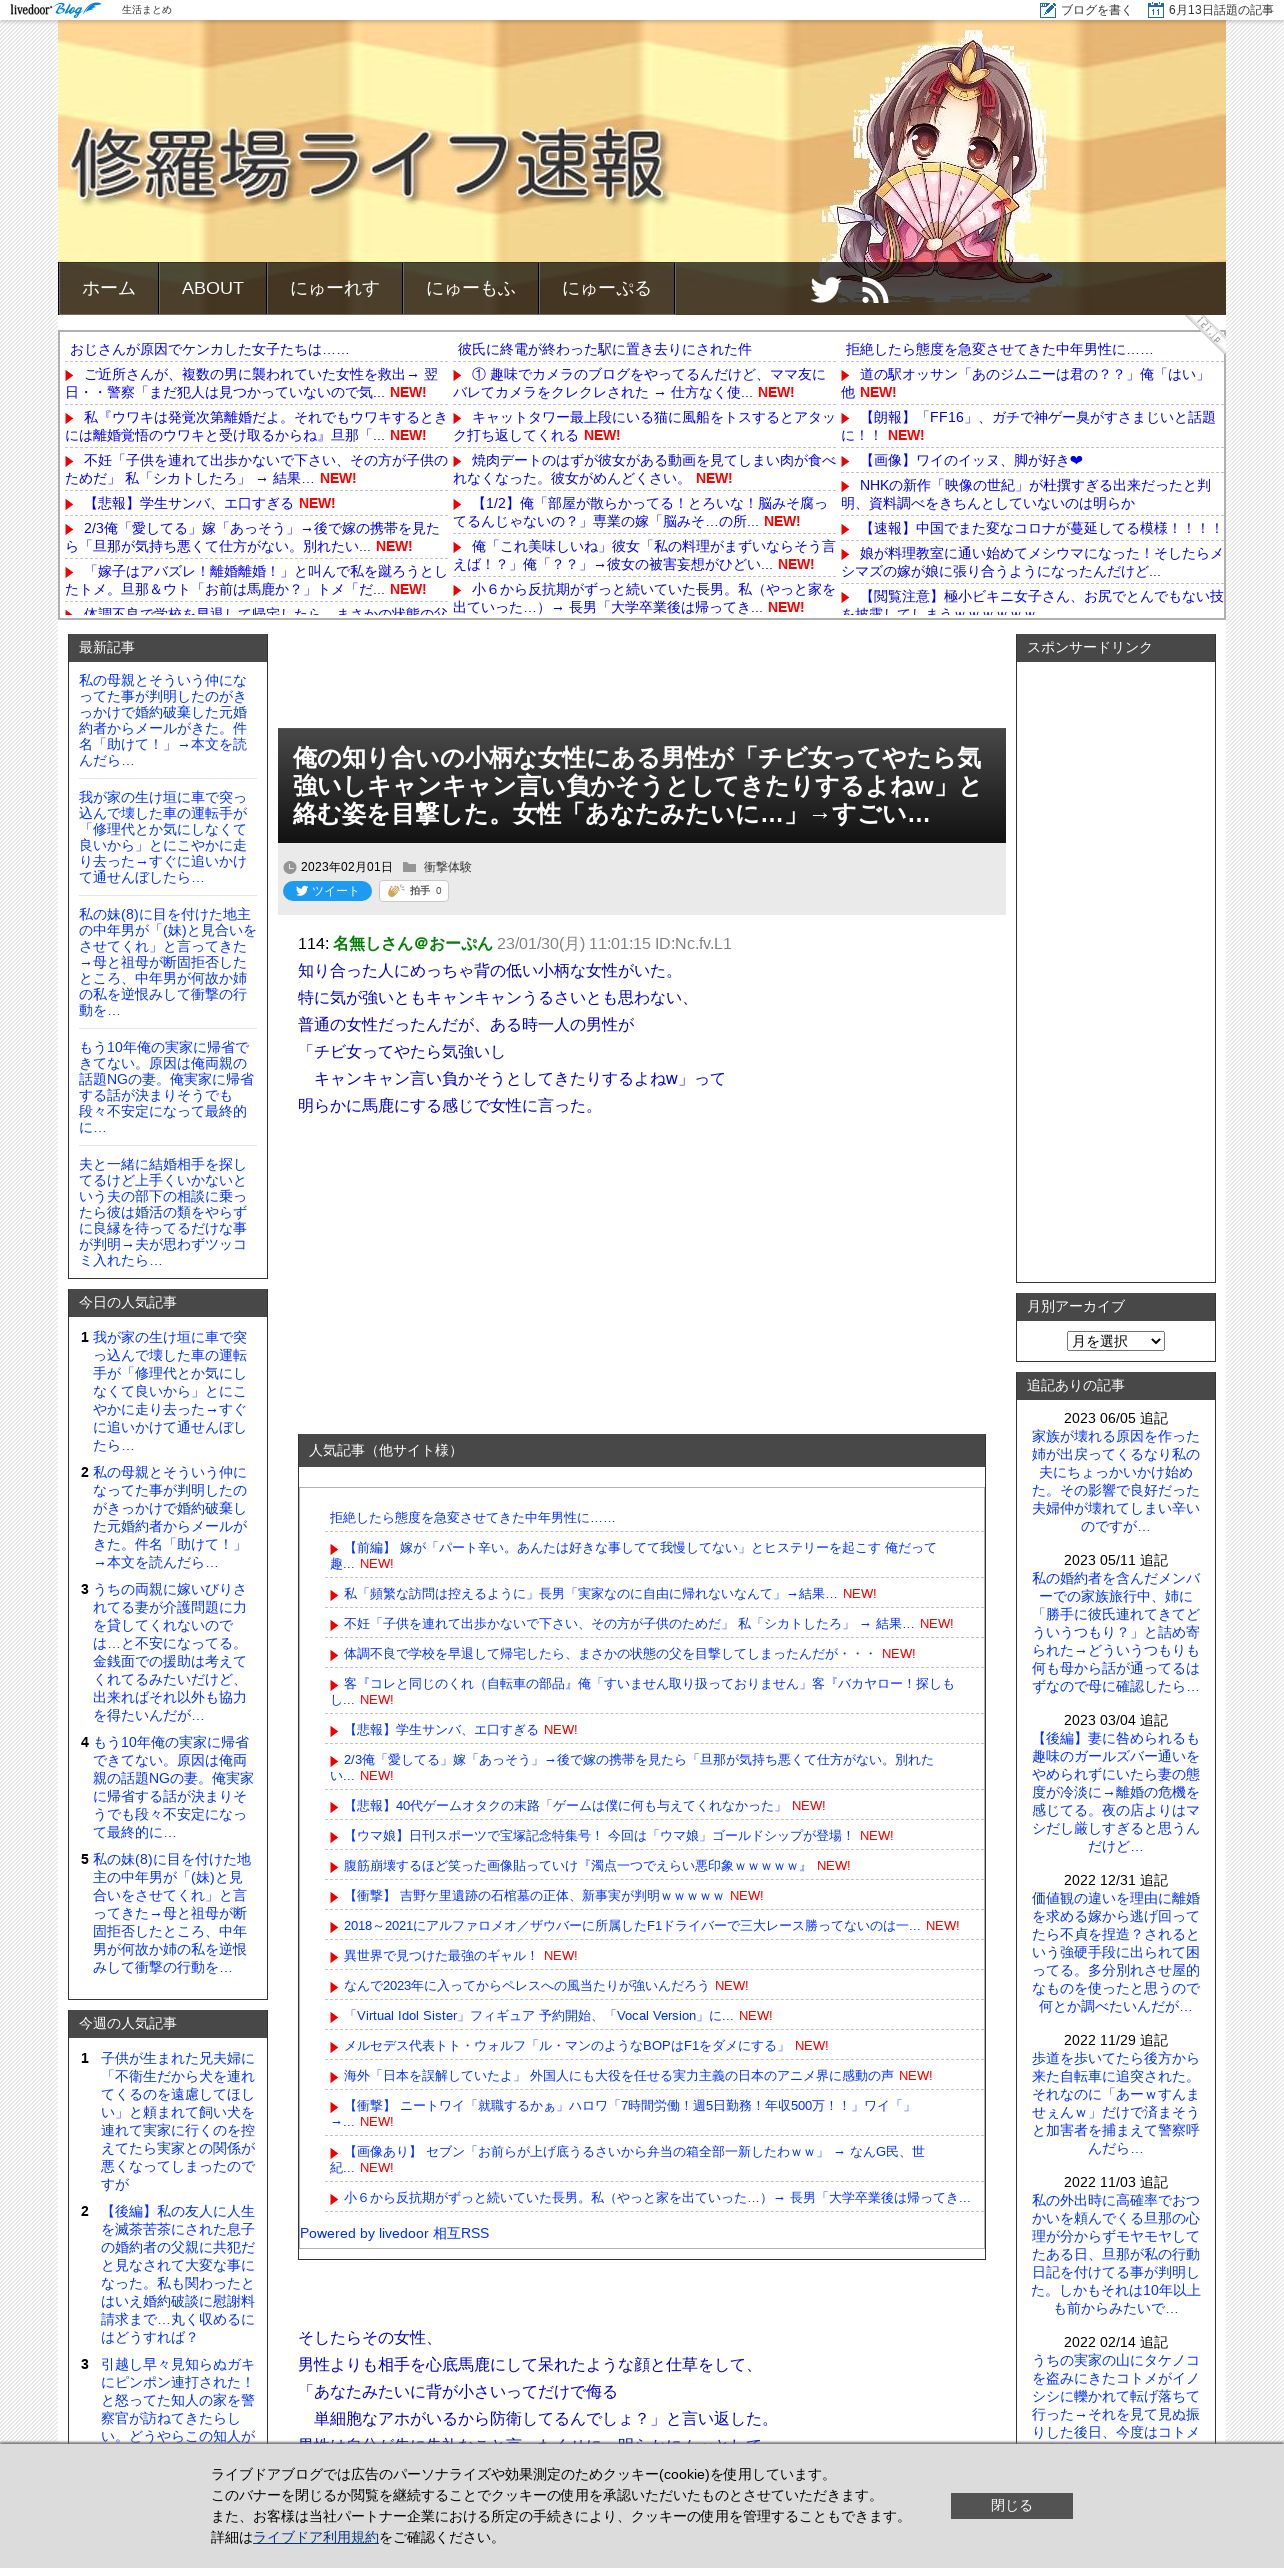Image resolution: width=1284 pixels, height=2568 pixels.
Task: Open 人気記事 item 【ウマ娘】日刊スポーツで宝塚記念特集号
Action: (x=599, y=1835)
